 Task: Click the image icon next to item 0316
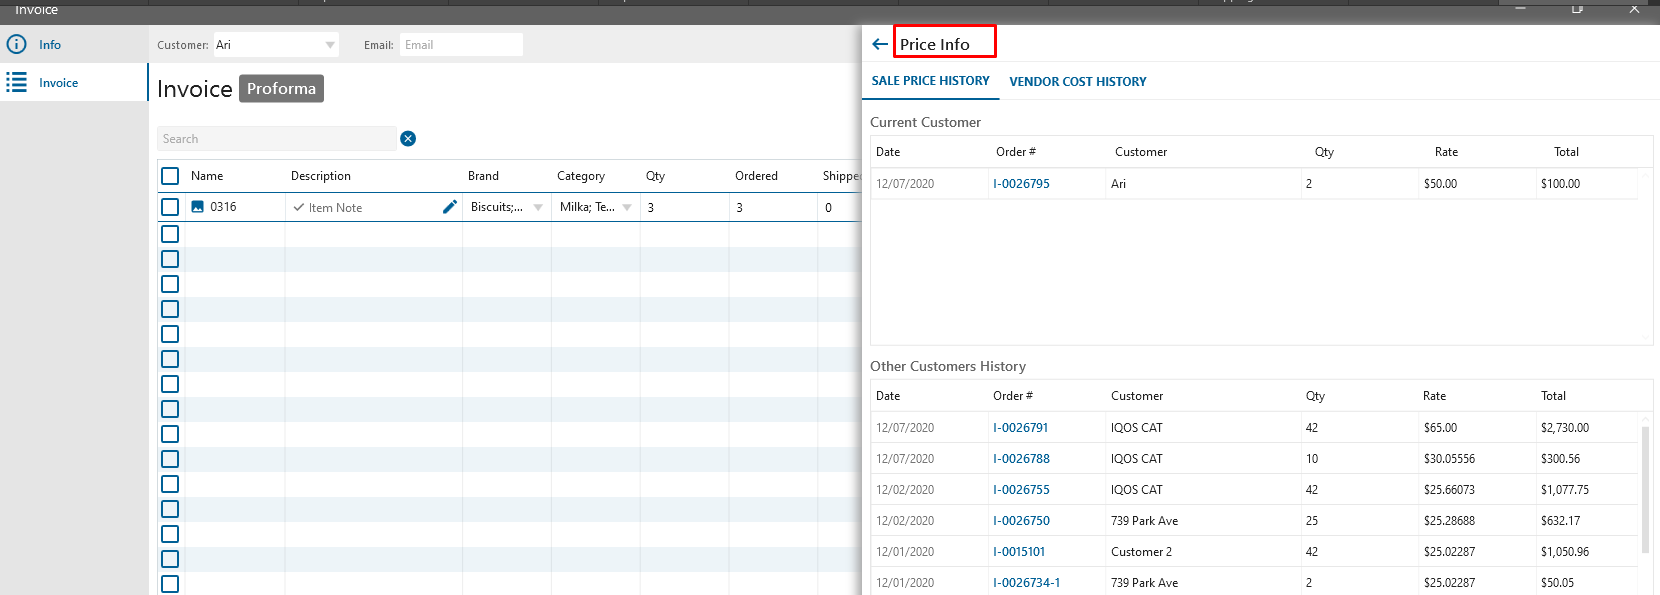coord(198,207)
